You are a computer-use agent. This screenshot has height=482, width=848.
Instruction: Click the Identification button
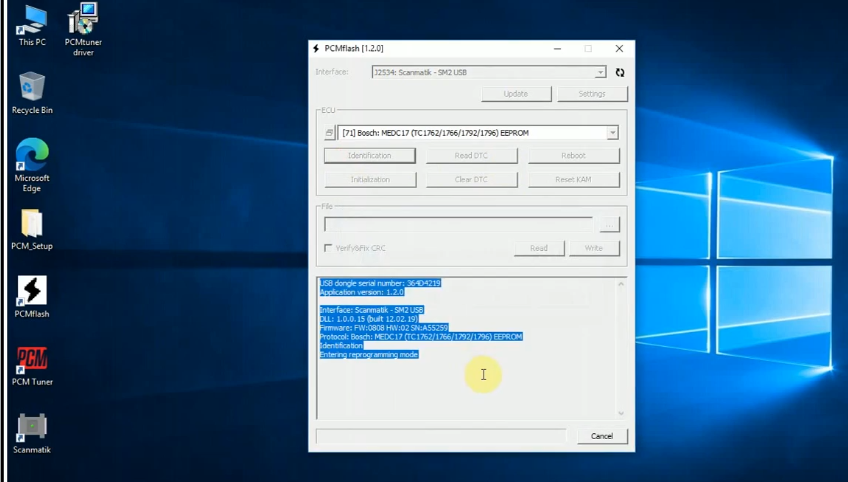[x=370, y=156]
